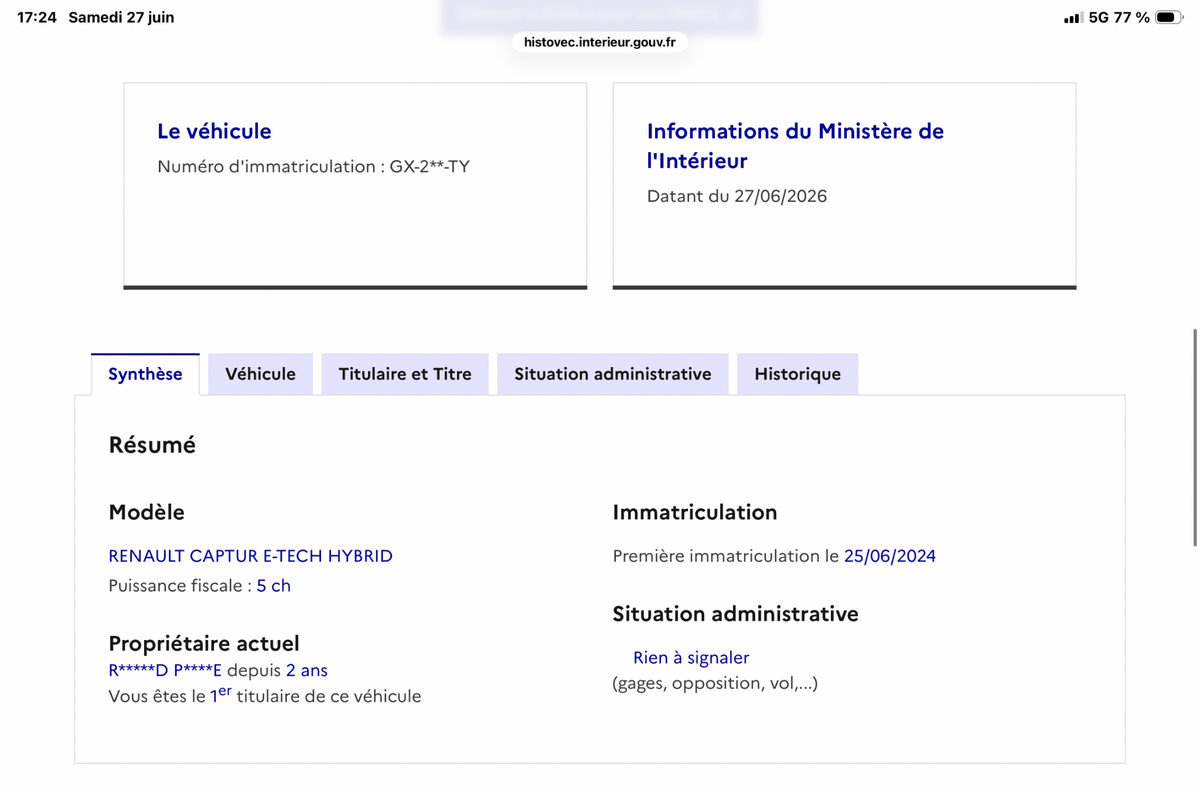This screenshot has height=788, width=1200.
Task: Tap the 17:24 clock in status bar
Action: tap(37, 18)
